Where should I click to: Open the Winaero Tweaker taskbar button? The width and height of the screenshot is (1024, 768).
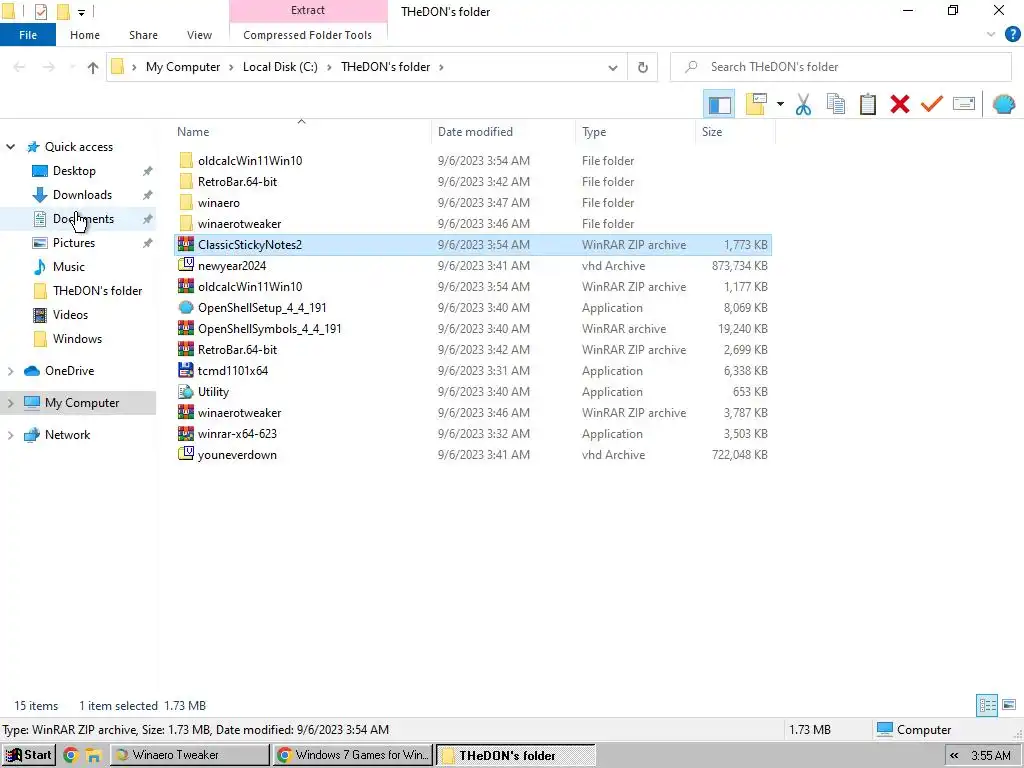189,756
